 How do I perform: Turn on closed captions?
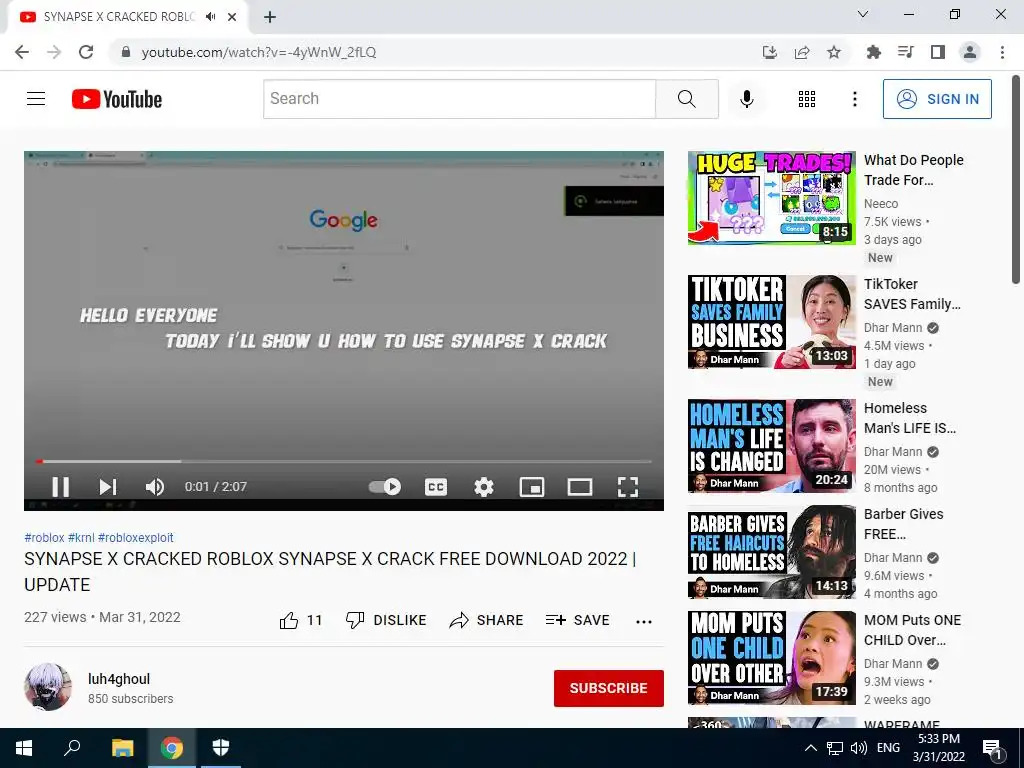pos(436,487)
